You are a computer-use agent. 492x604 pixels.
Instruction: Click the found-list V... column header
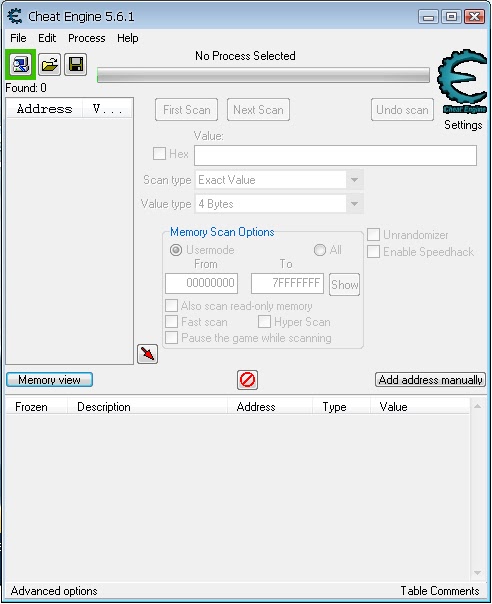pyautogui.click(x=107, y=109)
